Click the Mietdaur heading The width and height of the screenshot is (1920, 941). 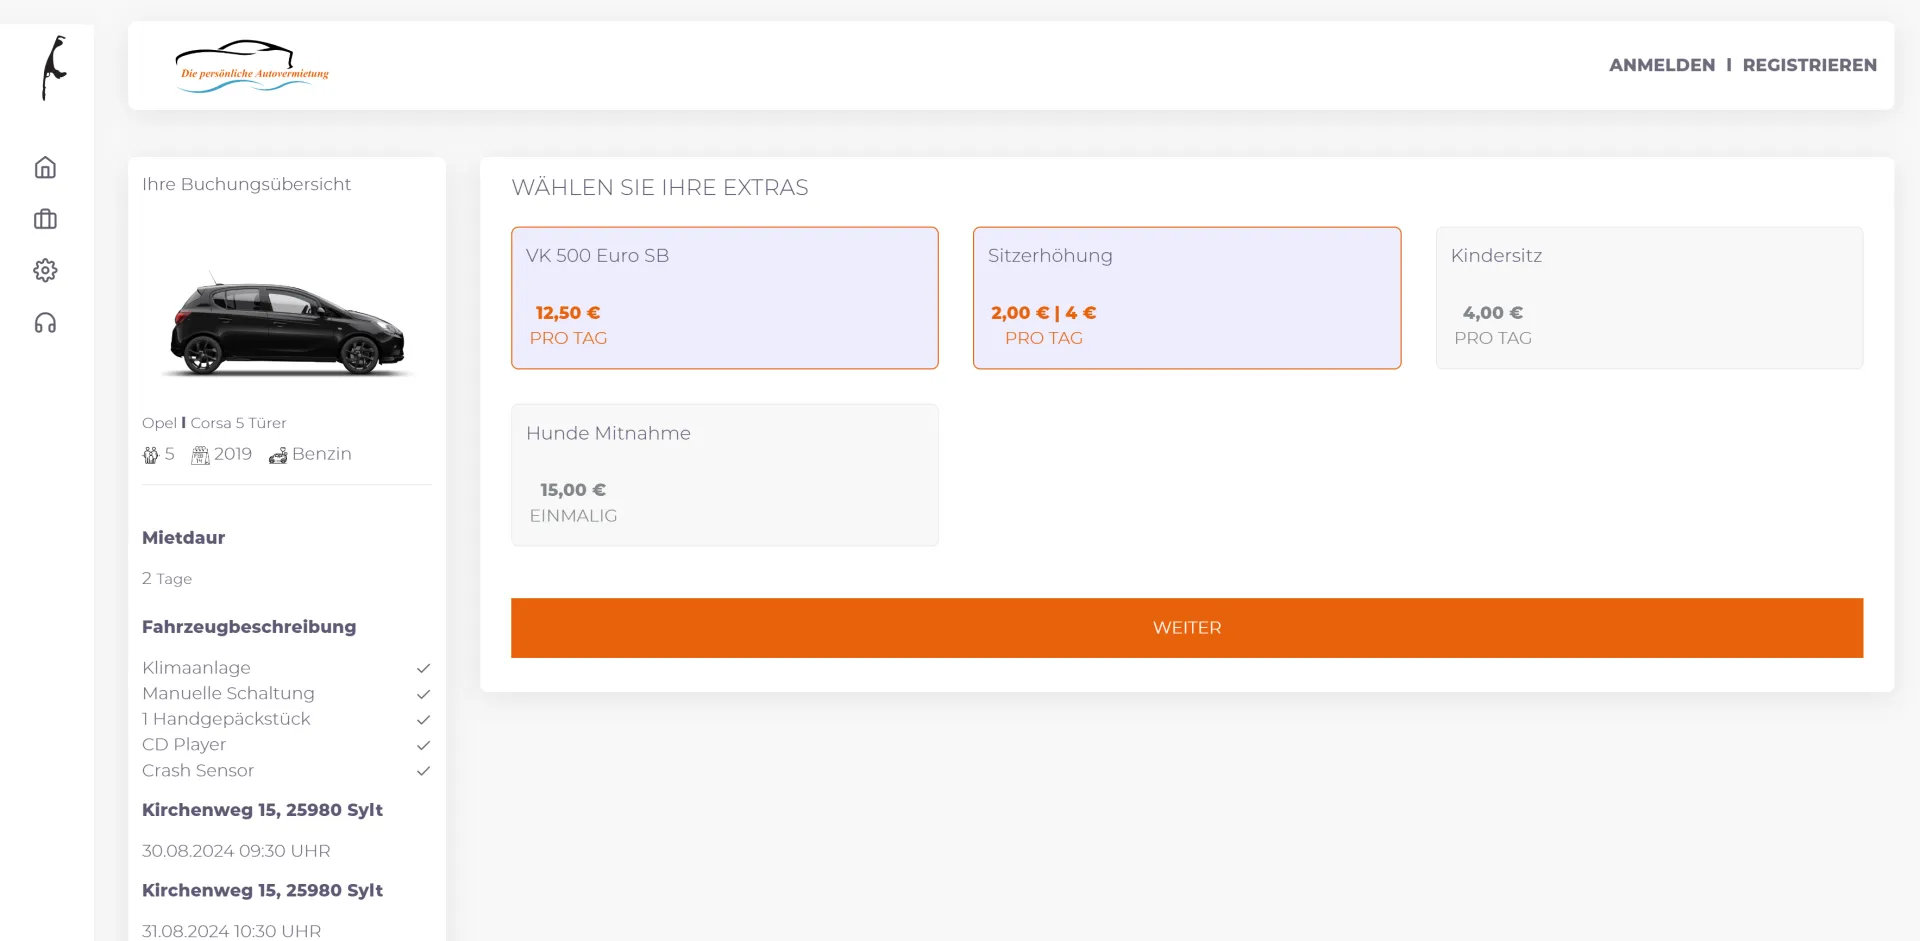tap(184, 538)
